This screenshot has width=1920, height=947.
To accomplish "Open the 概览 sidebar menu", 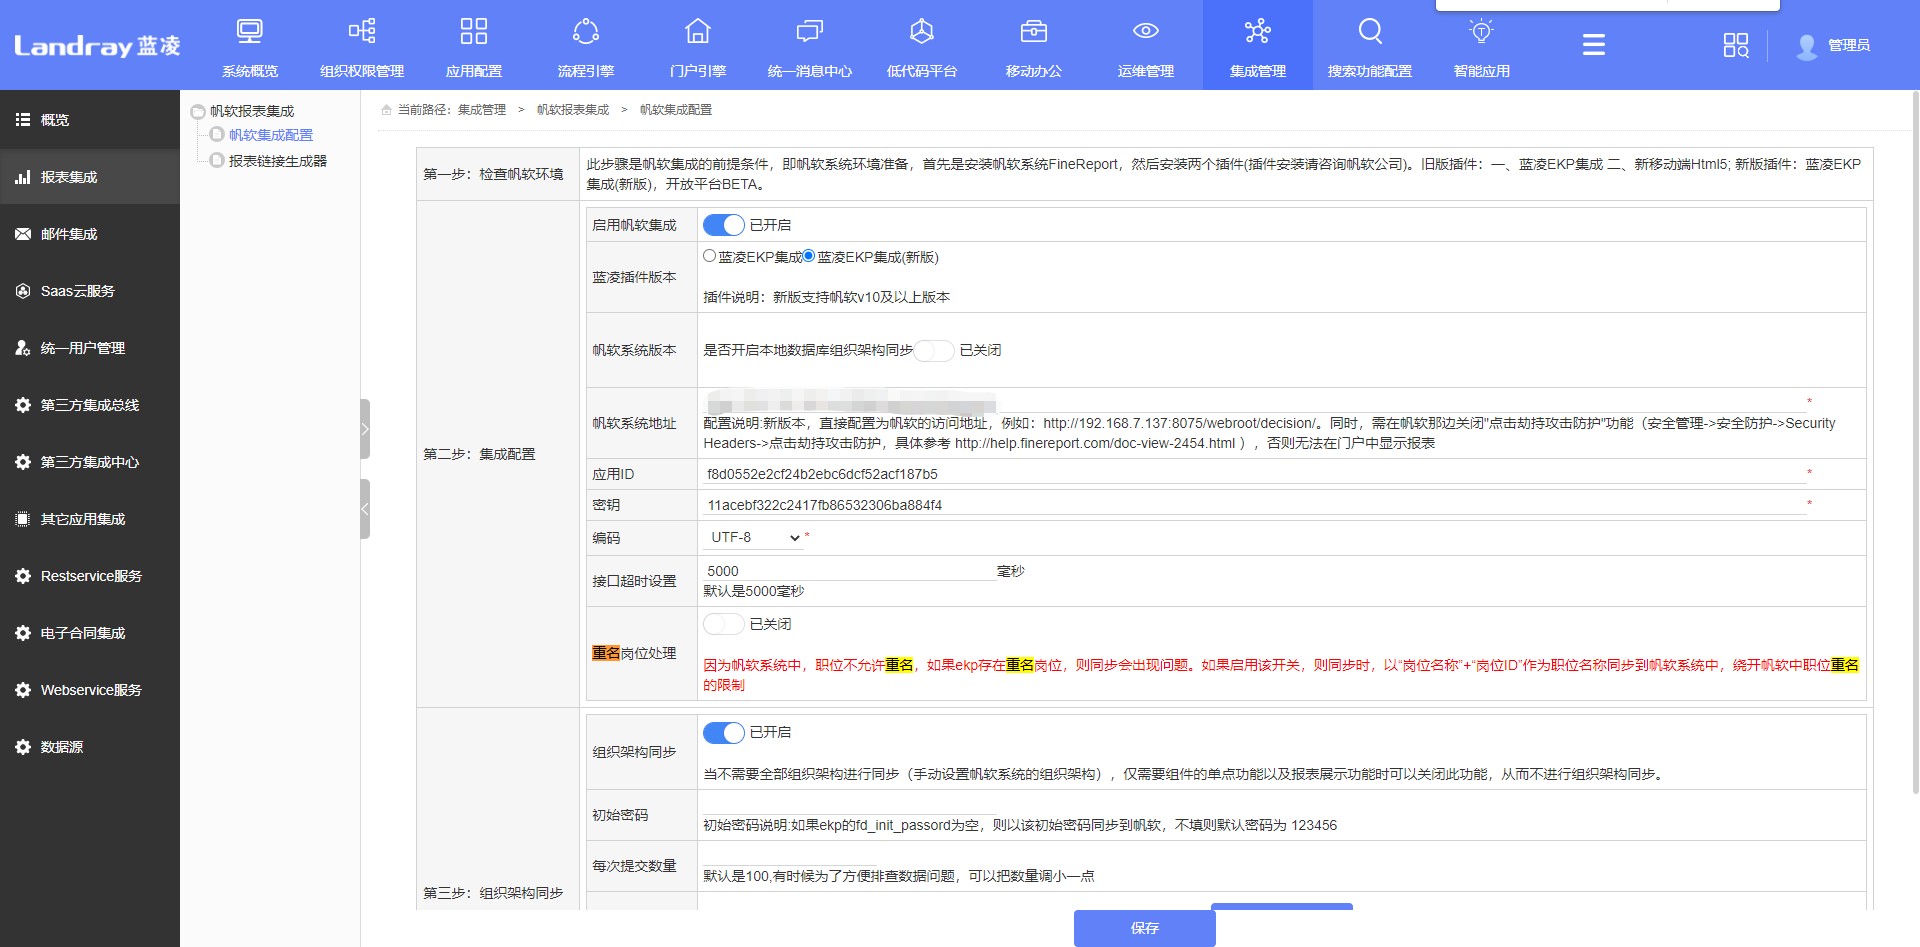I will point(90,120).
